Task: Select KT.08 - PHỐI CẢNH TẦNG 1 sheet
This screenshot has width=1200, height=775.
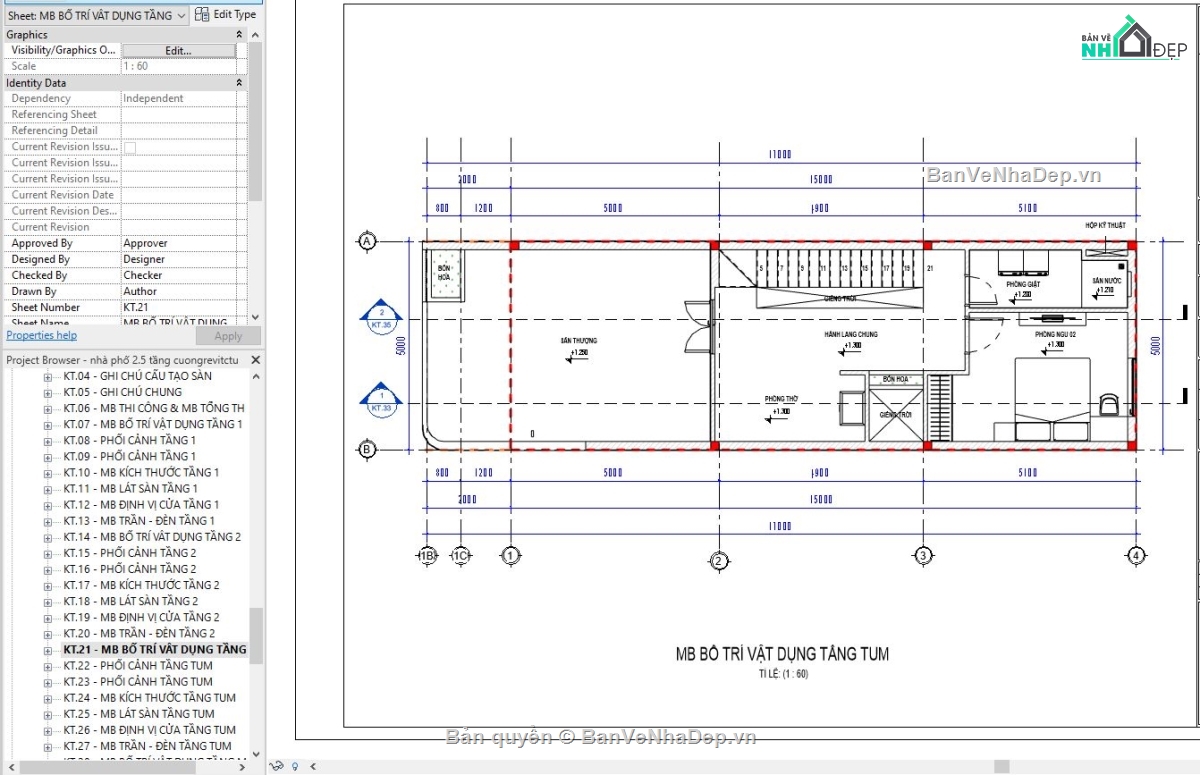Action: [129, 440]
